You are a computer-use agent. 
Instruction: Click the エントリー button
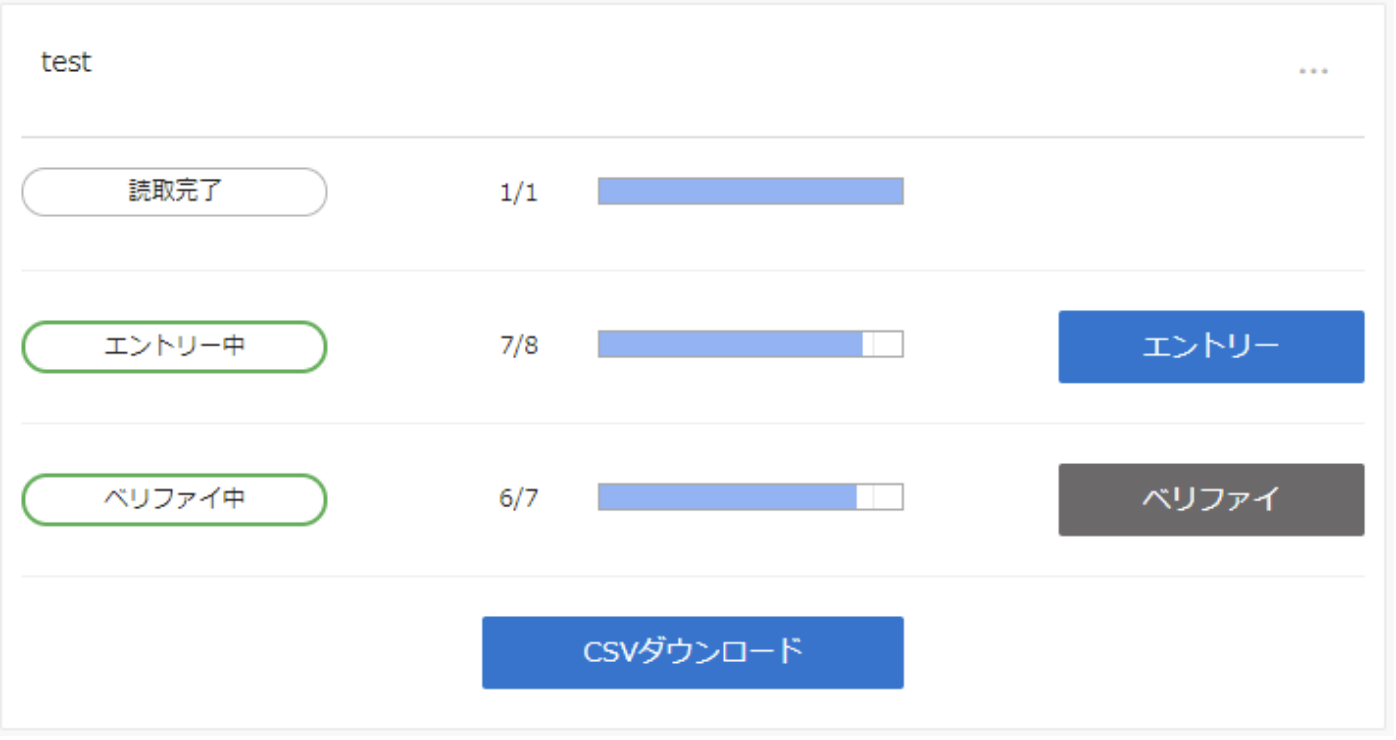[x=1211, y=347]
